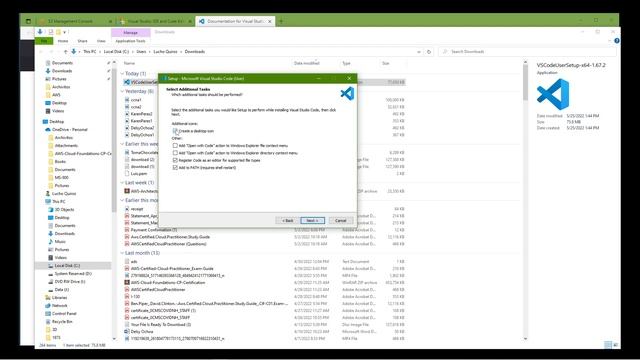Switch to large icons view button in status bar
This screenshot has width=640, height=360.
615,345
